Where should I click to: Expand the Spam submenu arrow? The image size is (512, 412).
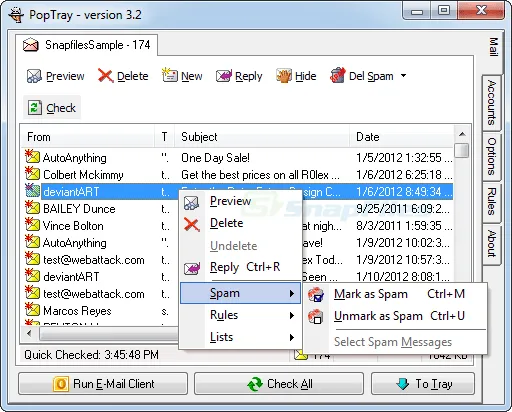pyautogui.click(x=292, y=293)
